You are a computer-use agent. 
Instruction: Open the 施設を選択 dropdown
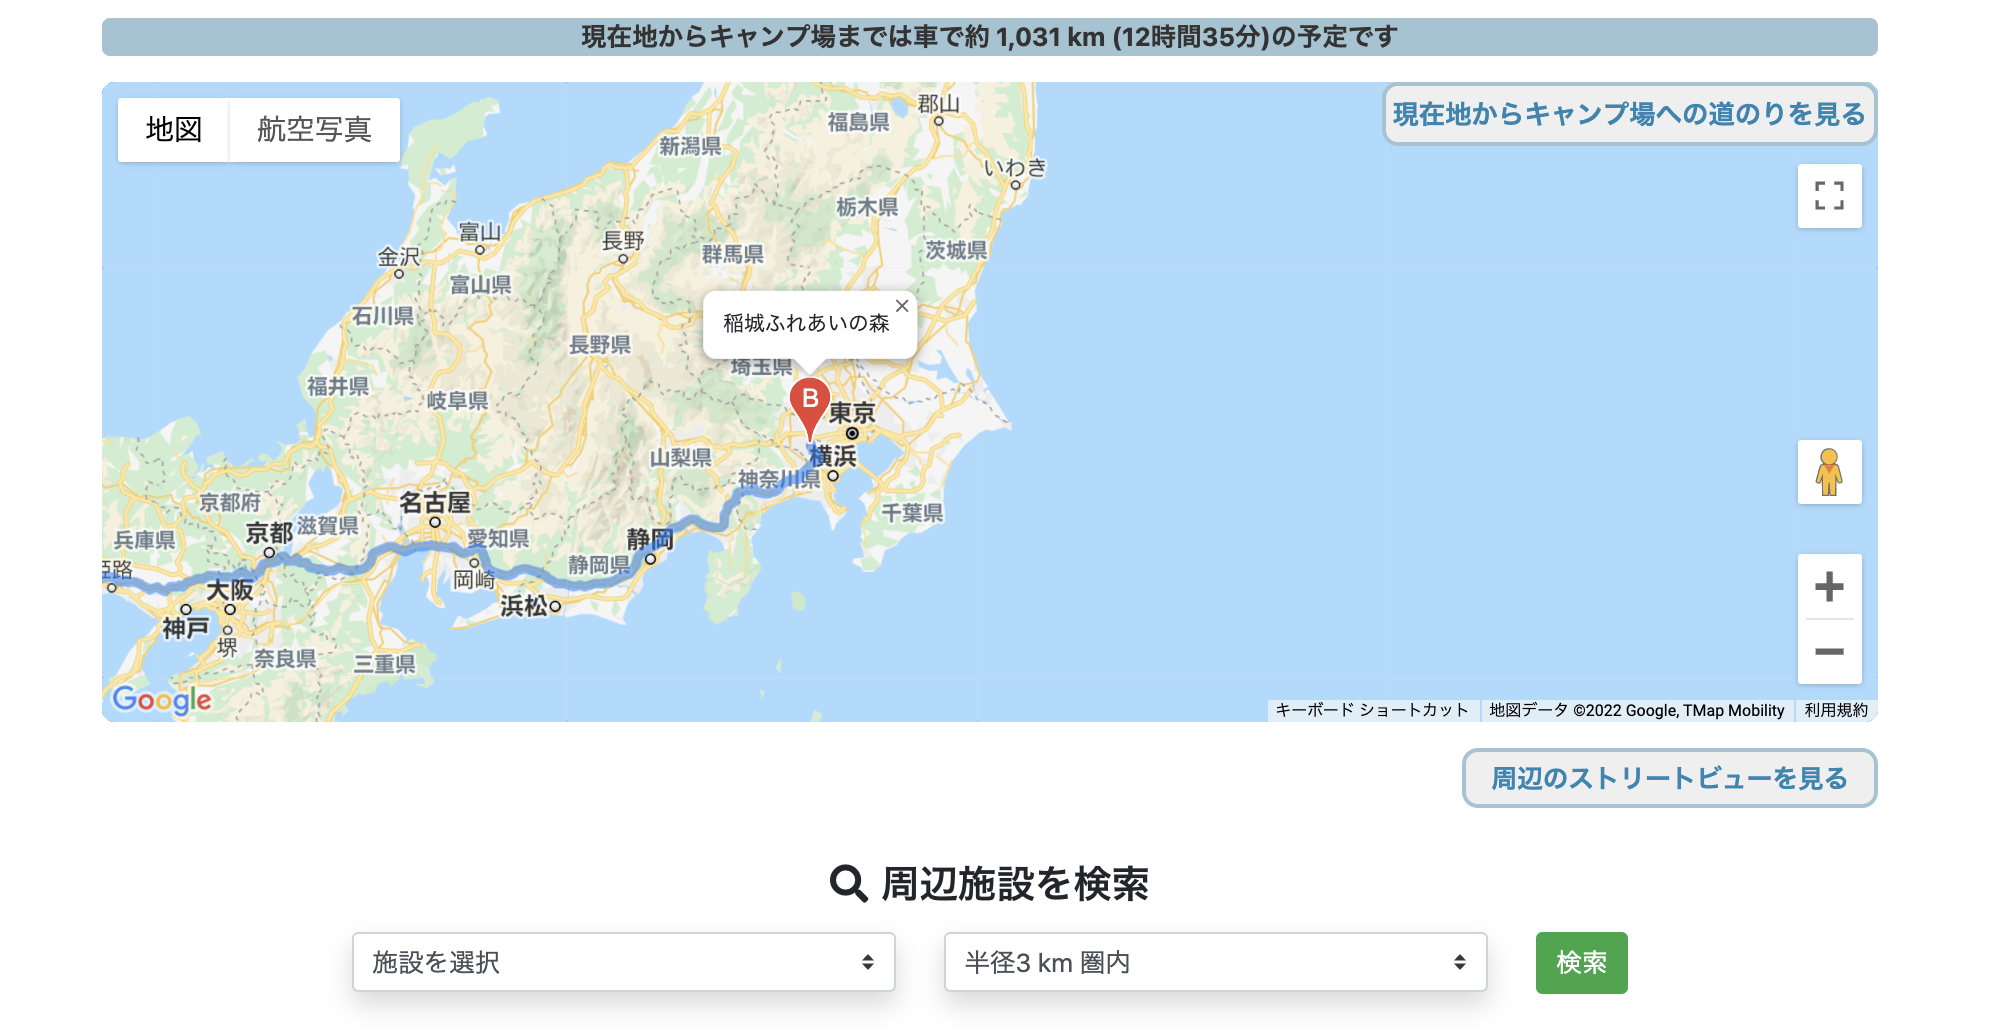tap(623, 962)
